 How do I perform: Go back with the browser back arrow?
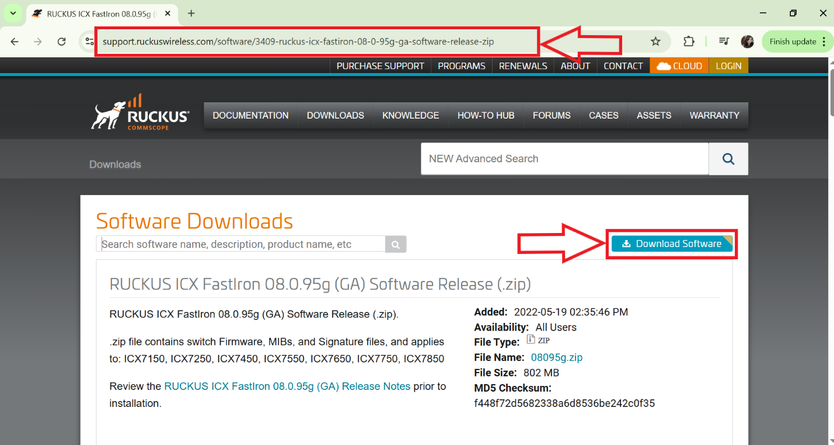[x=14, y=42]
